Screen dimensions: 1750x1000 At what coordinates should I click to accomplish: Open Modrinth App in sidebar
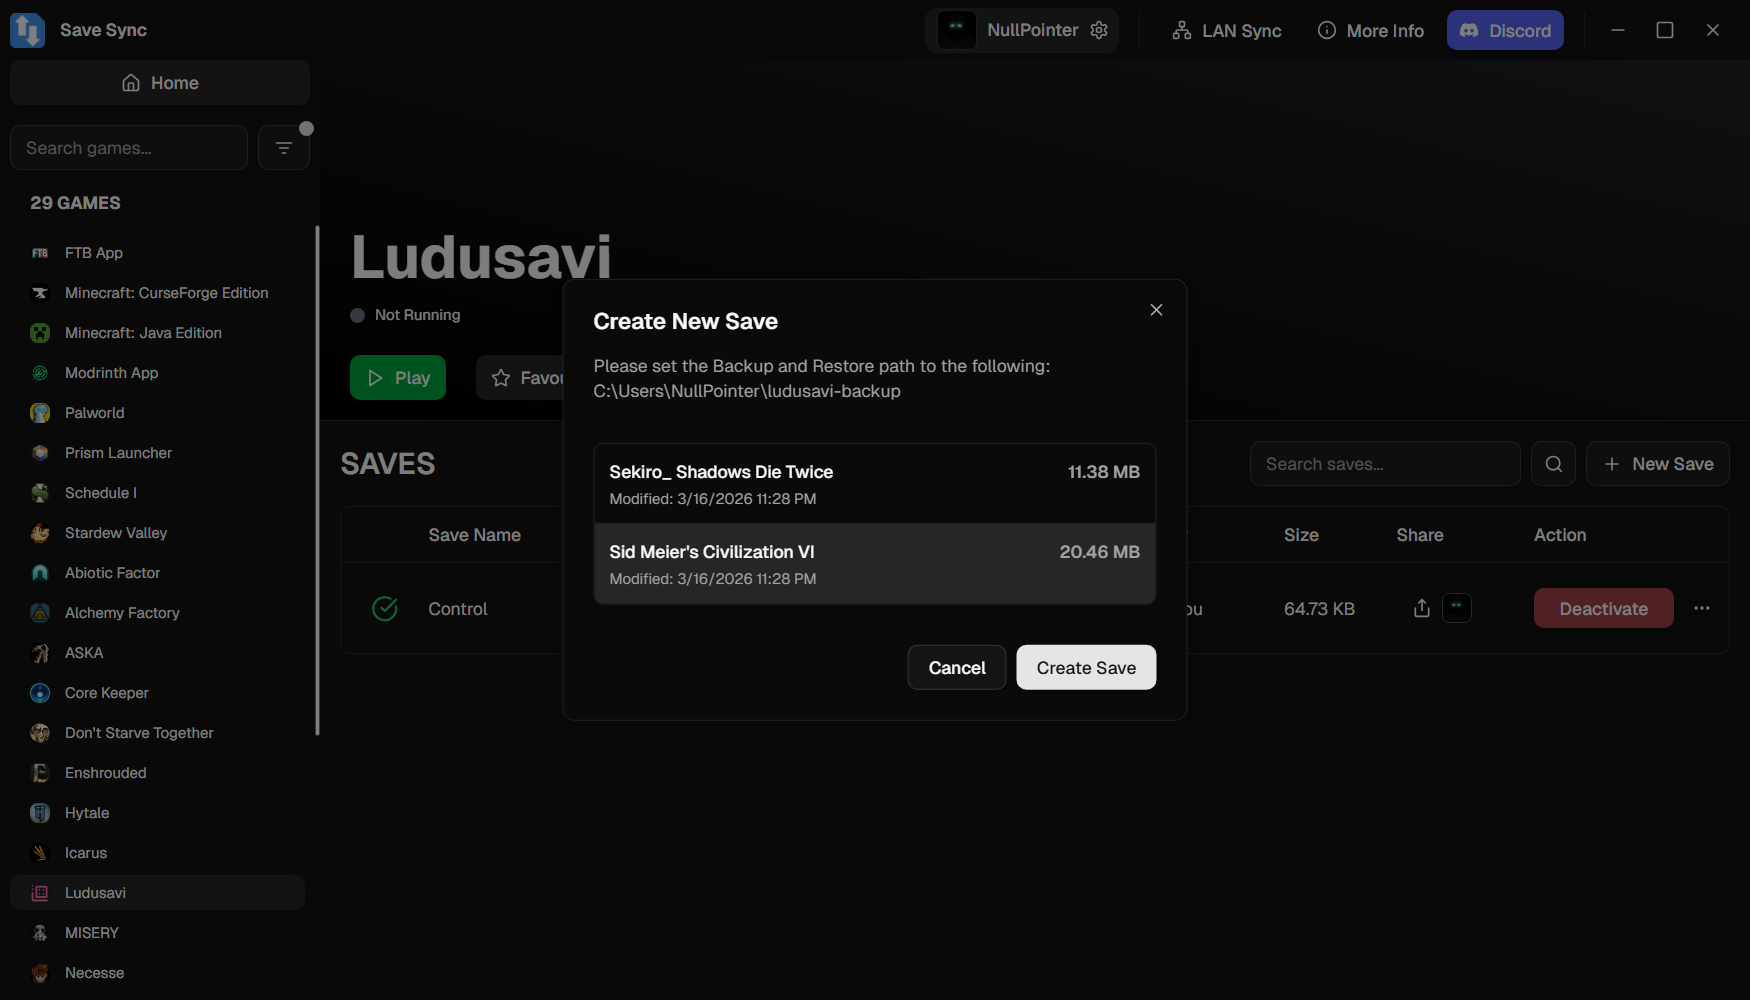(x=157, y=373)
